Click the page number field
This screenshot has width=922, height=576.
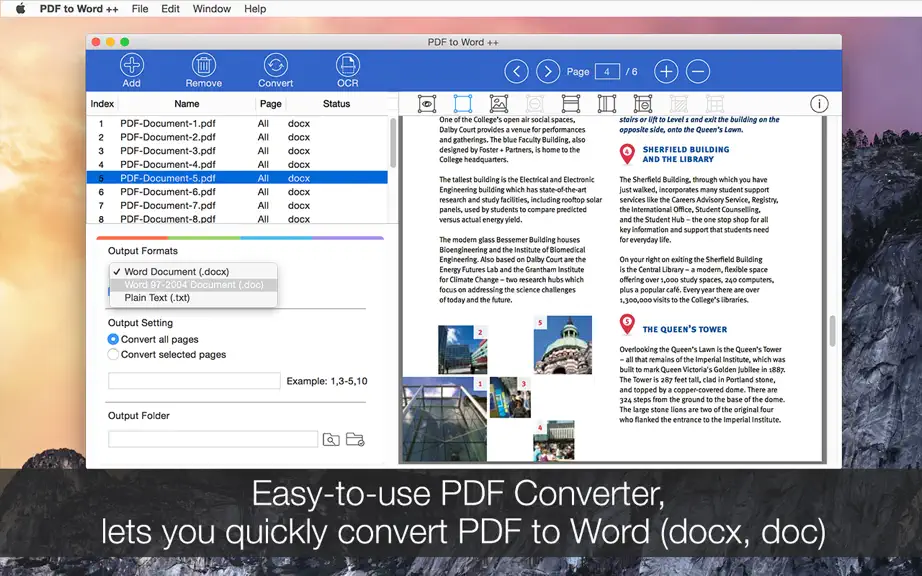point(607,72)
